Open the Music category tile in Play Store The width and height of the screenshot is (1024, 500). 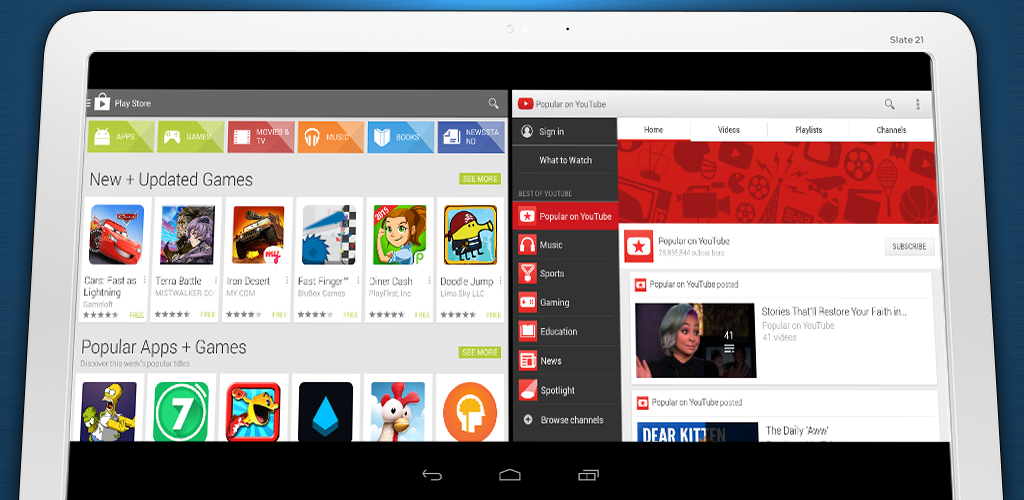(330, 137)
